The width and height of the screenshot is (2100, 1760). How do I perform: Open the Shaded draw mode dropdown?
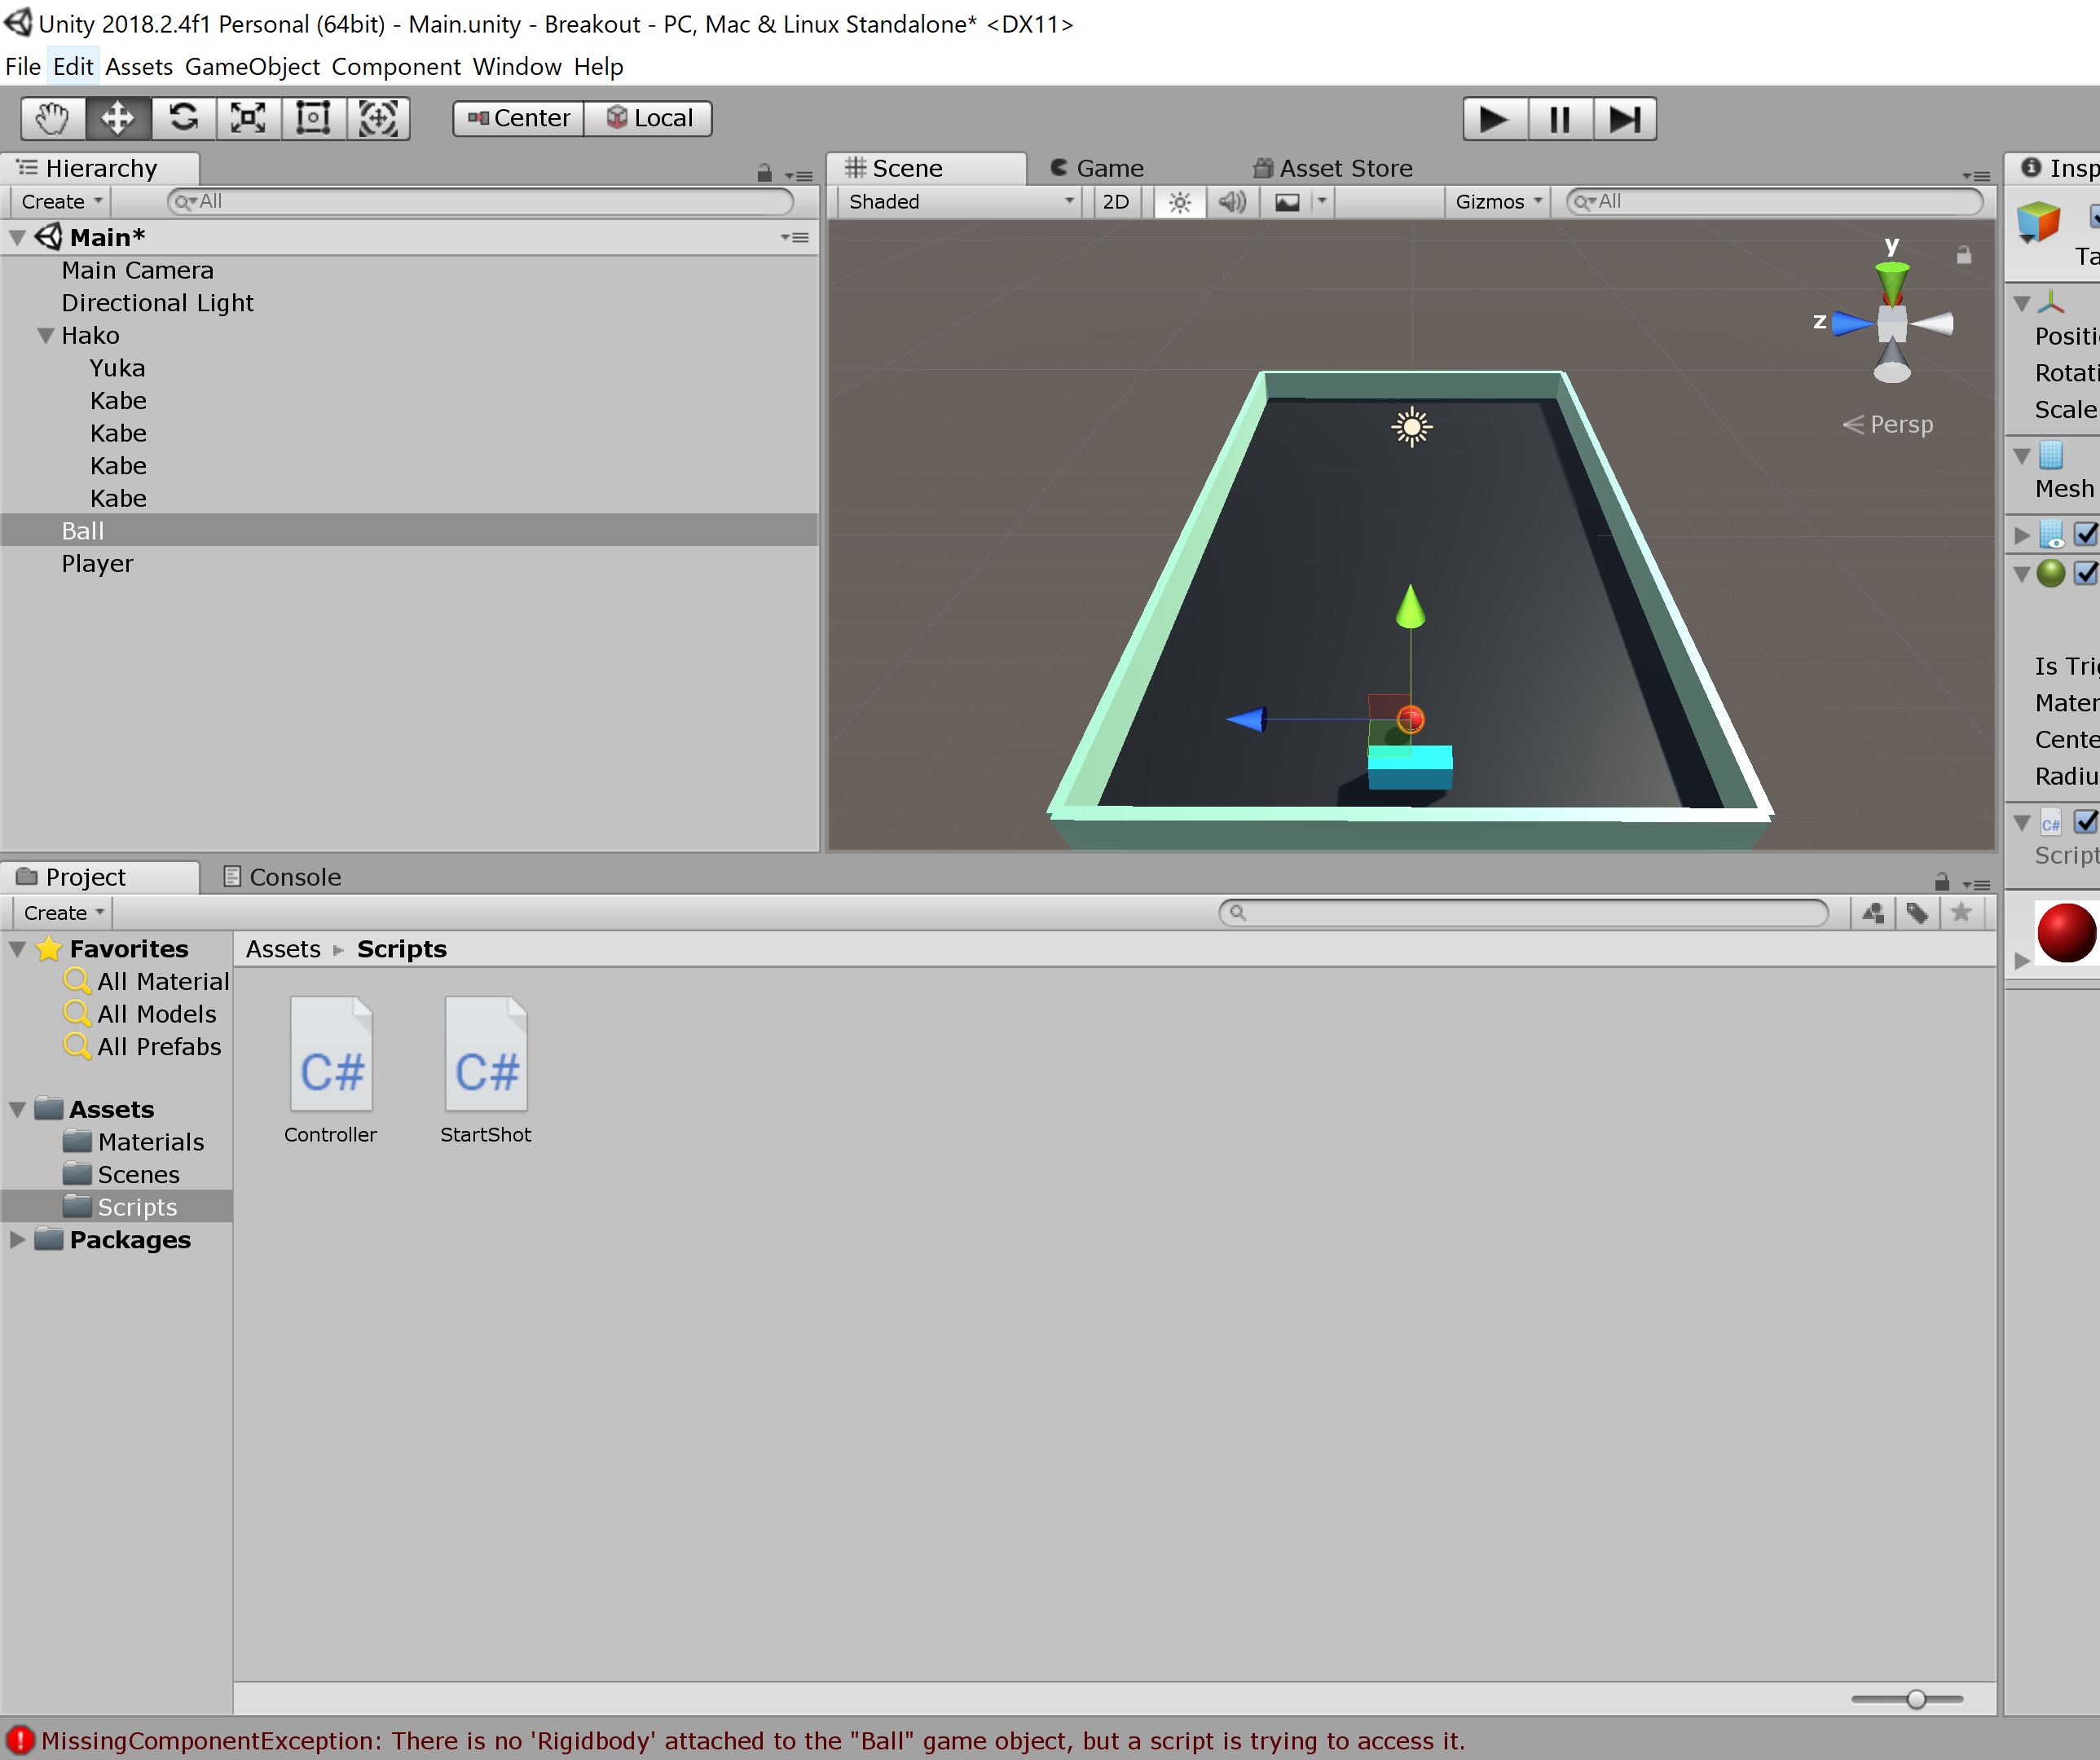(959, 202)
